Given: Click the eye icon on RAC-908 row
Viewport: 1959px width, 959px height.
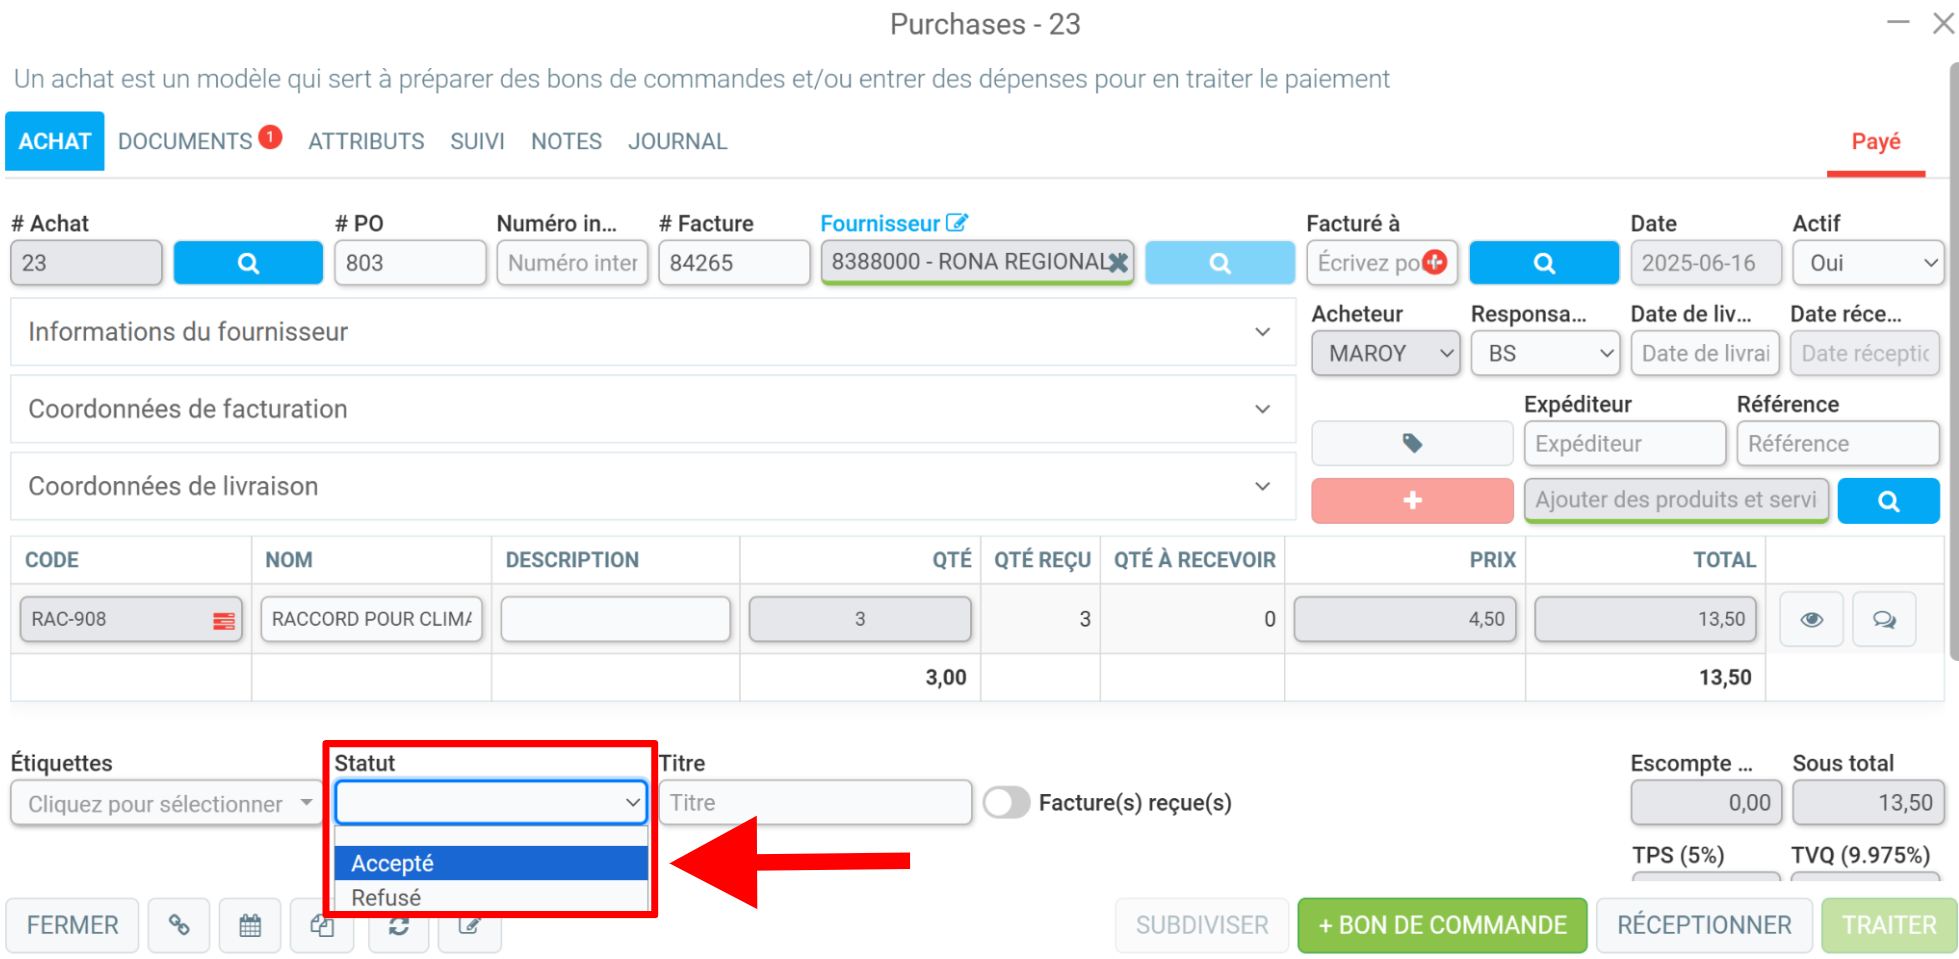Looking at the screenshot, I should click(1811, 620).
